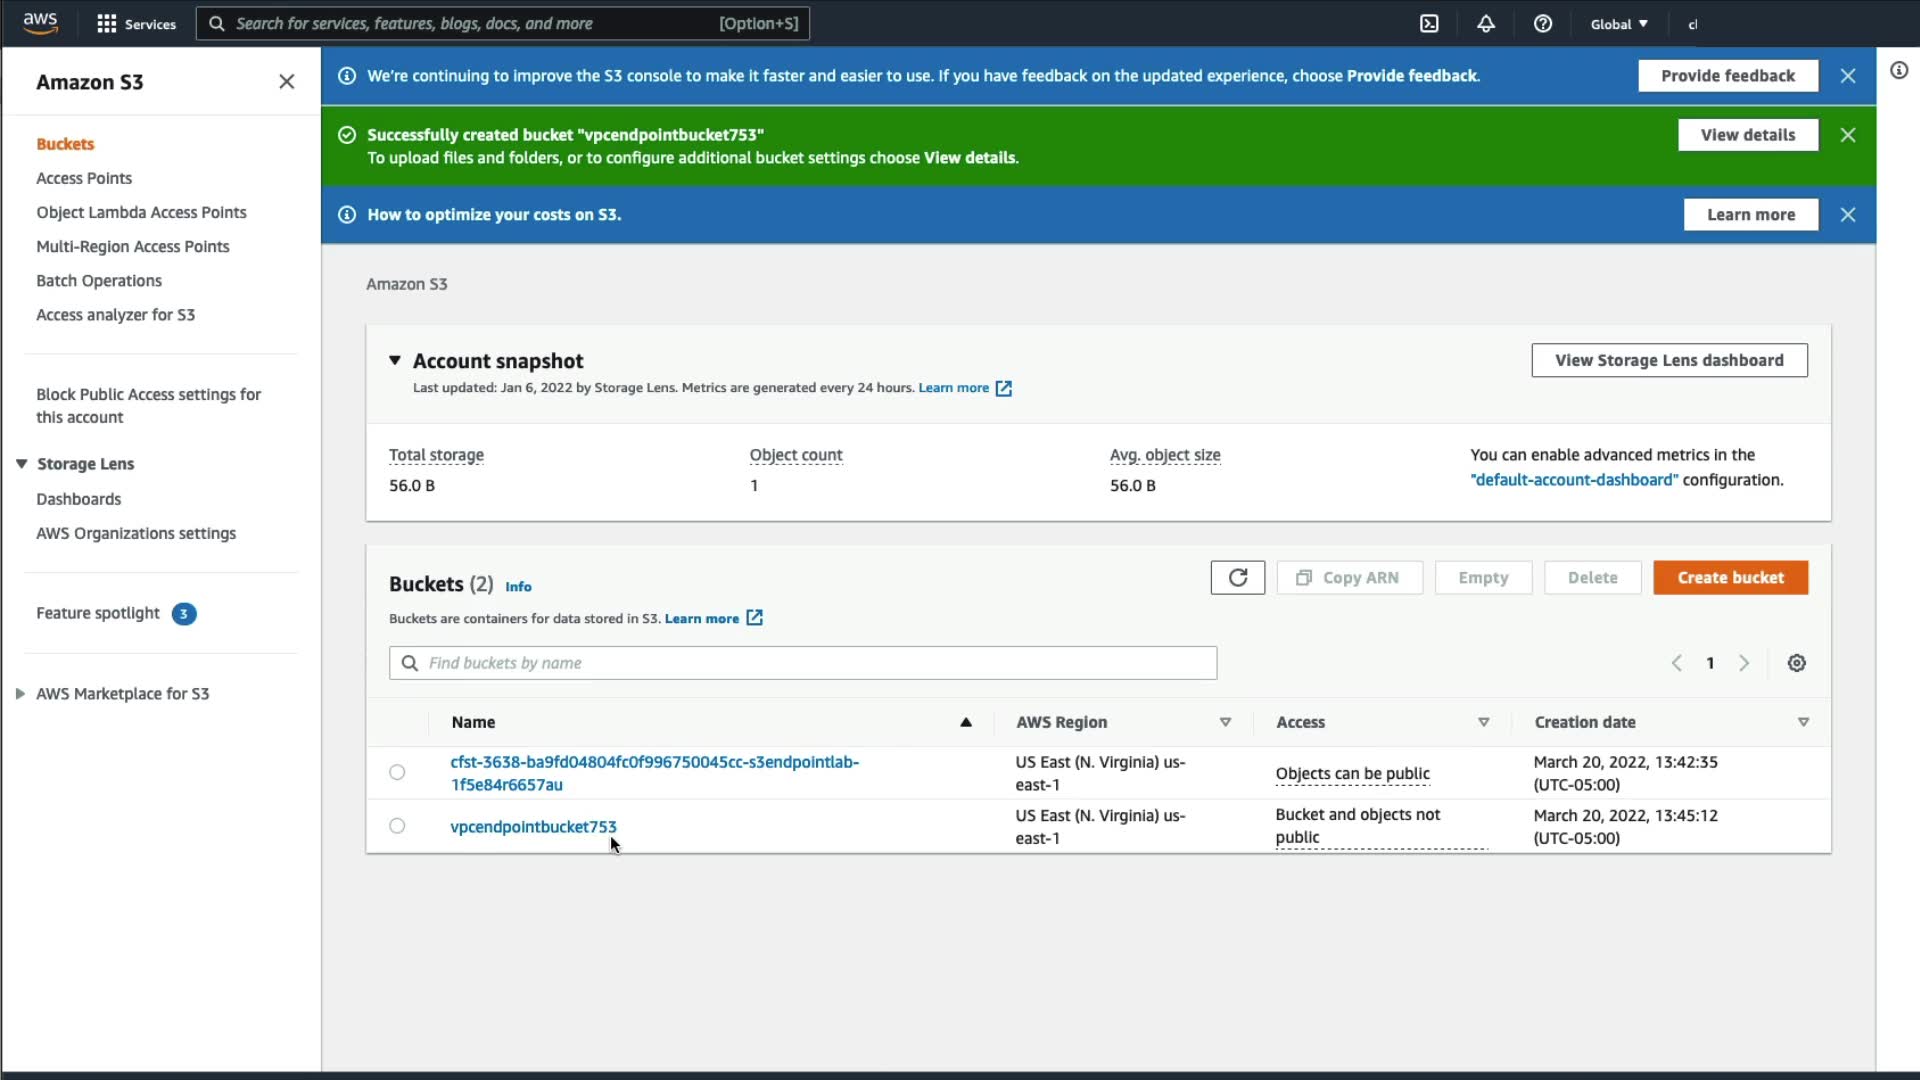Open the notifications bell
The height and width of the screenshot is (1080, 1920).
tap(1486, 24)
